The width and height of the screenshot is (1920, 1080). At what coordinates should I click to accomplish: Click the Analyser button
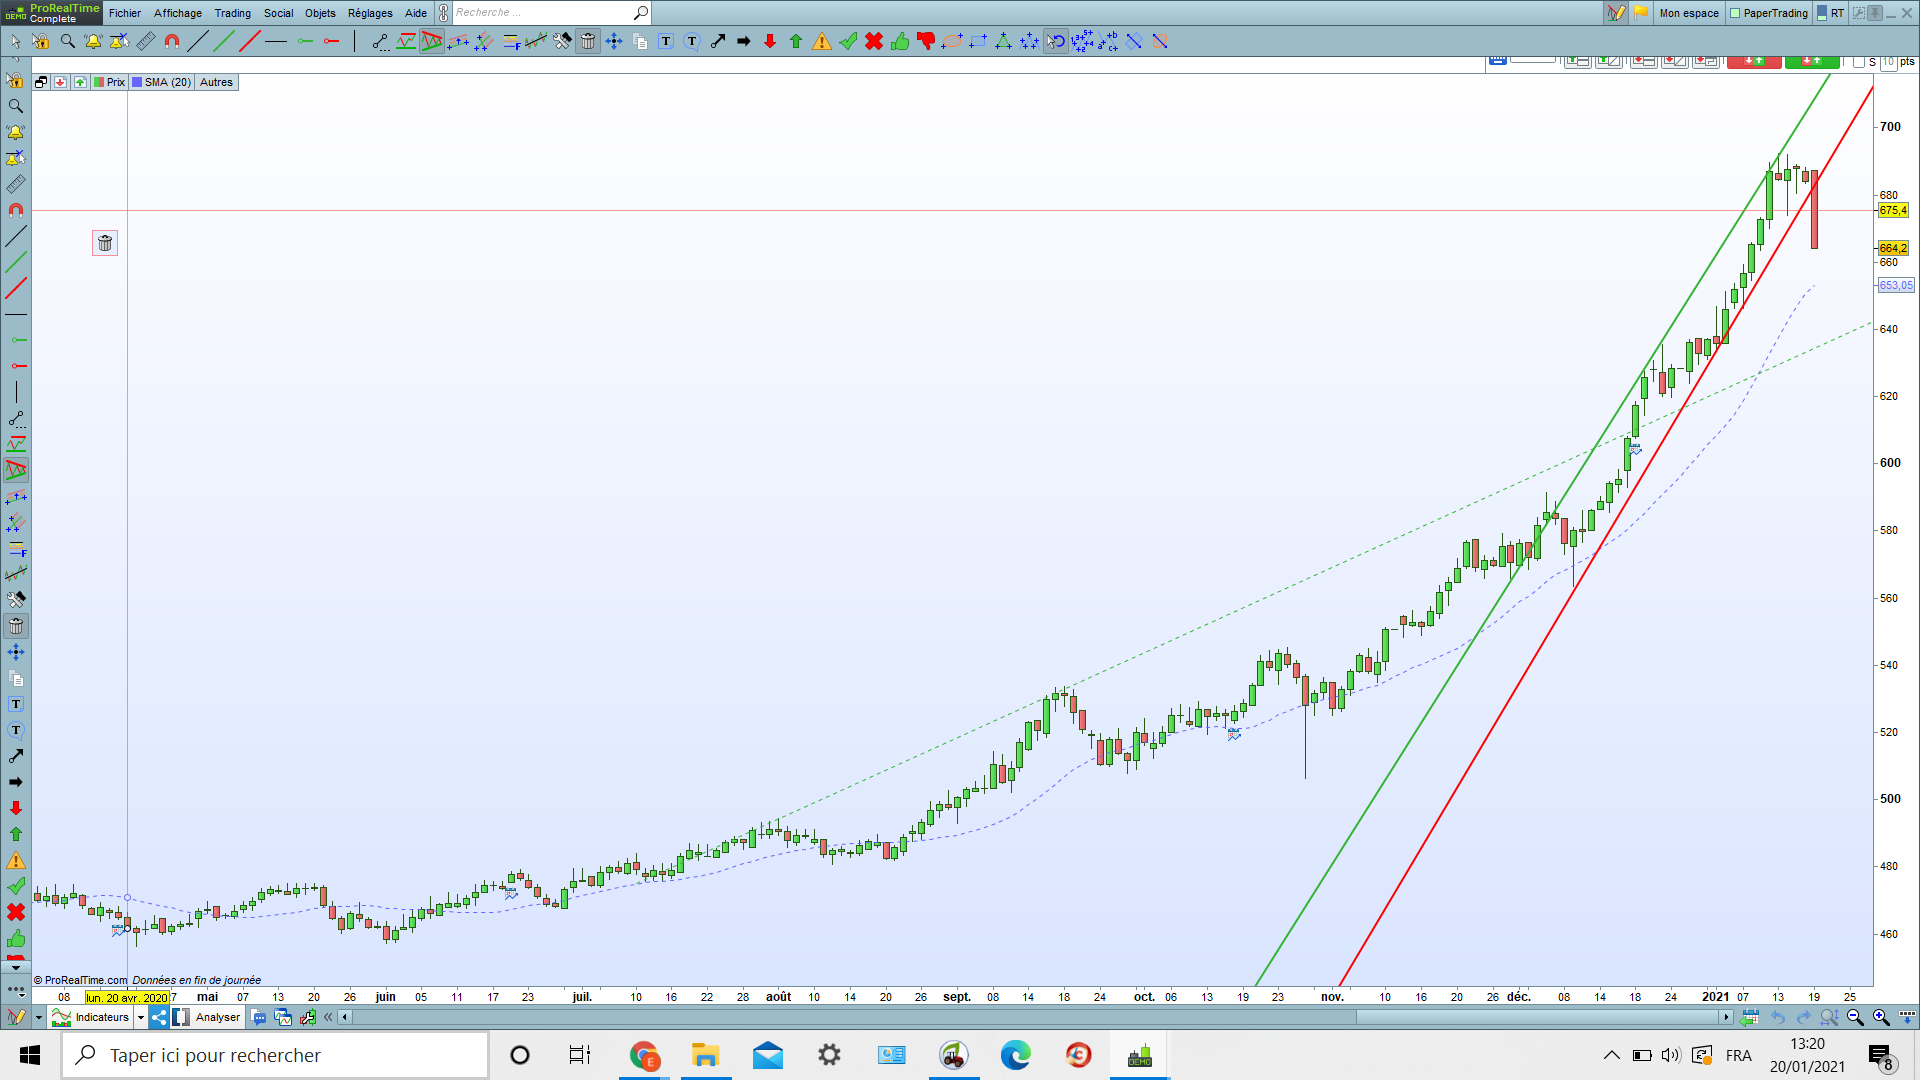click(x=217, y=1017)
